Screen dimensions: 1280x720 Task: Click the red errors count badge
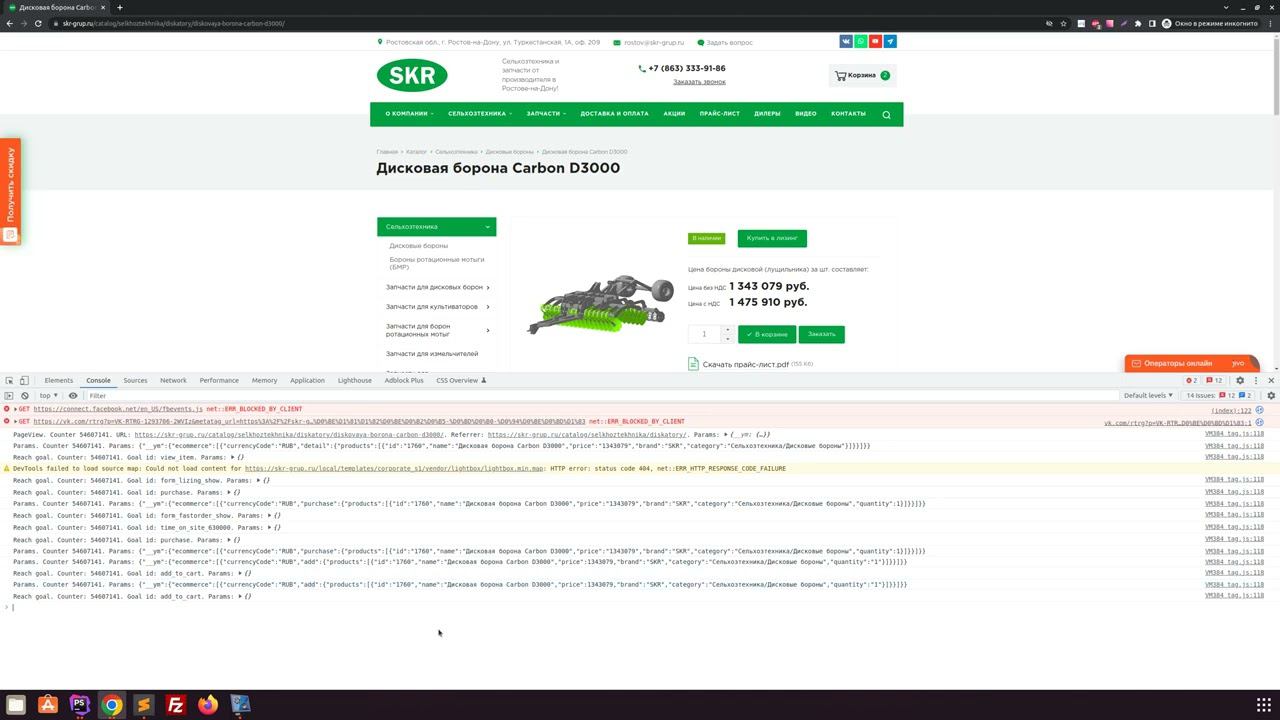click(1191, 380)
